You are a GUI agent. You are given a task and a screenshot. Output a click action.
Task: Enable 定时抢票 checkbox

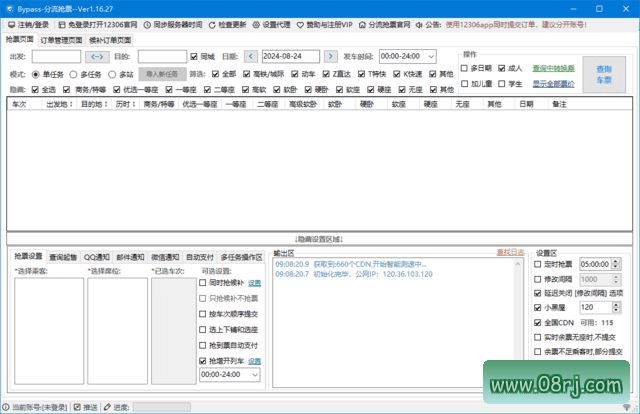[538, 264]
